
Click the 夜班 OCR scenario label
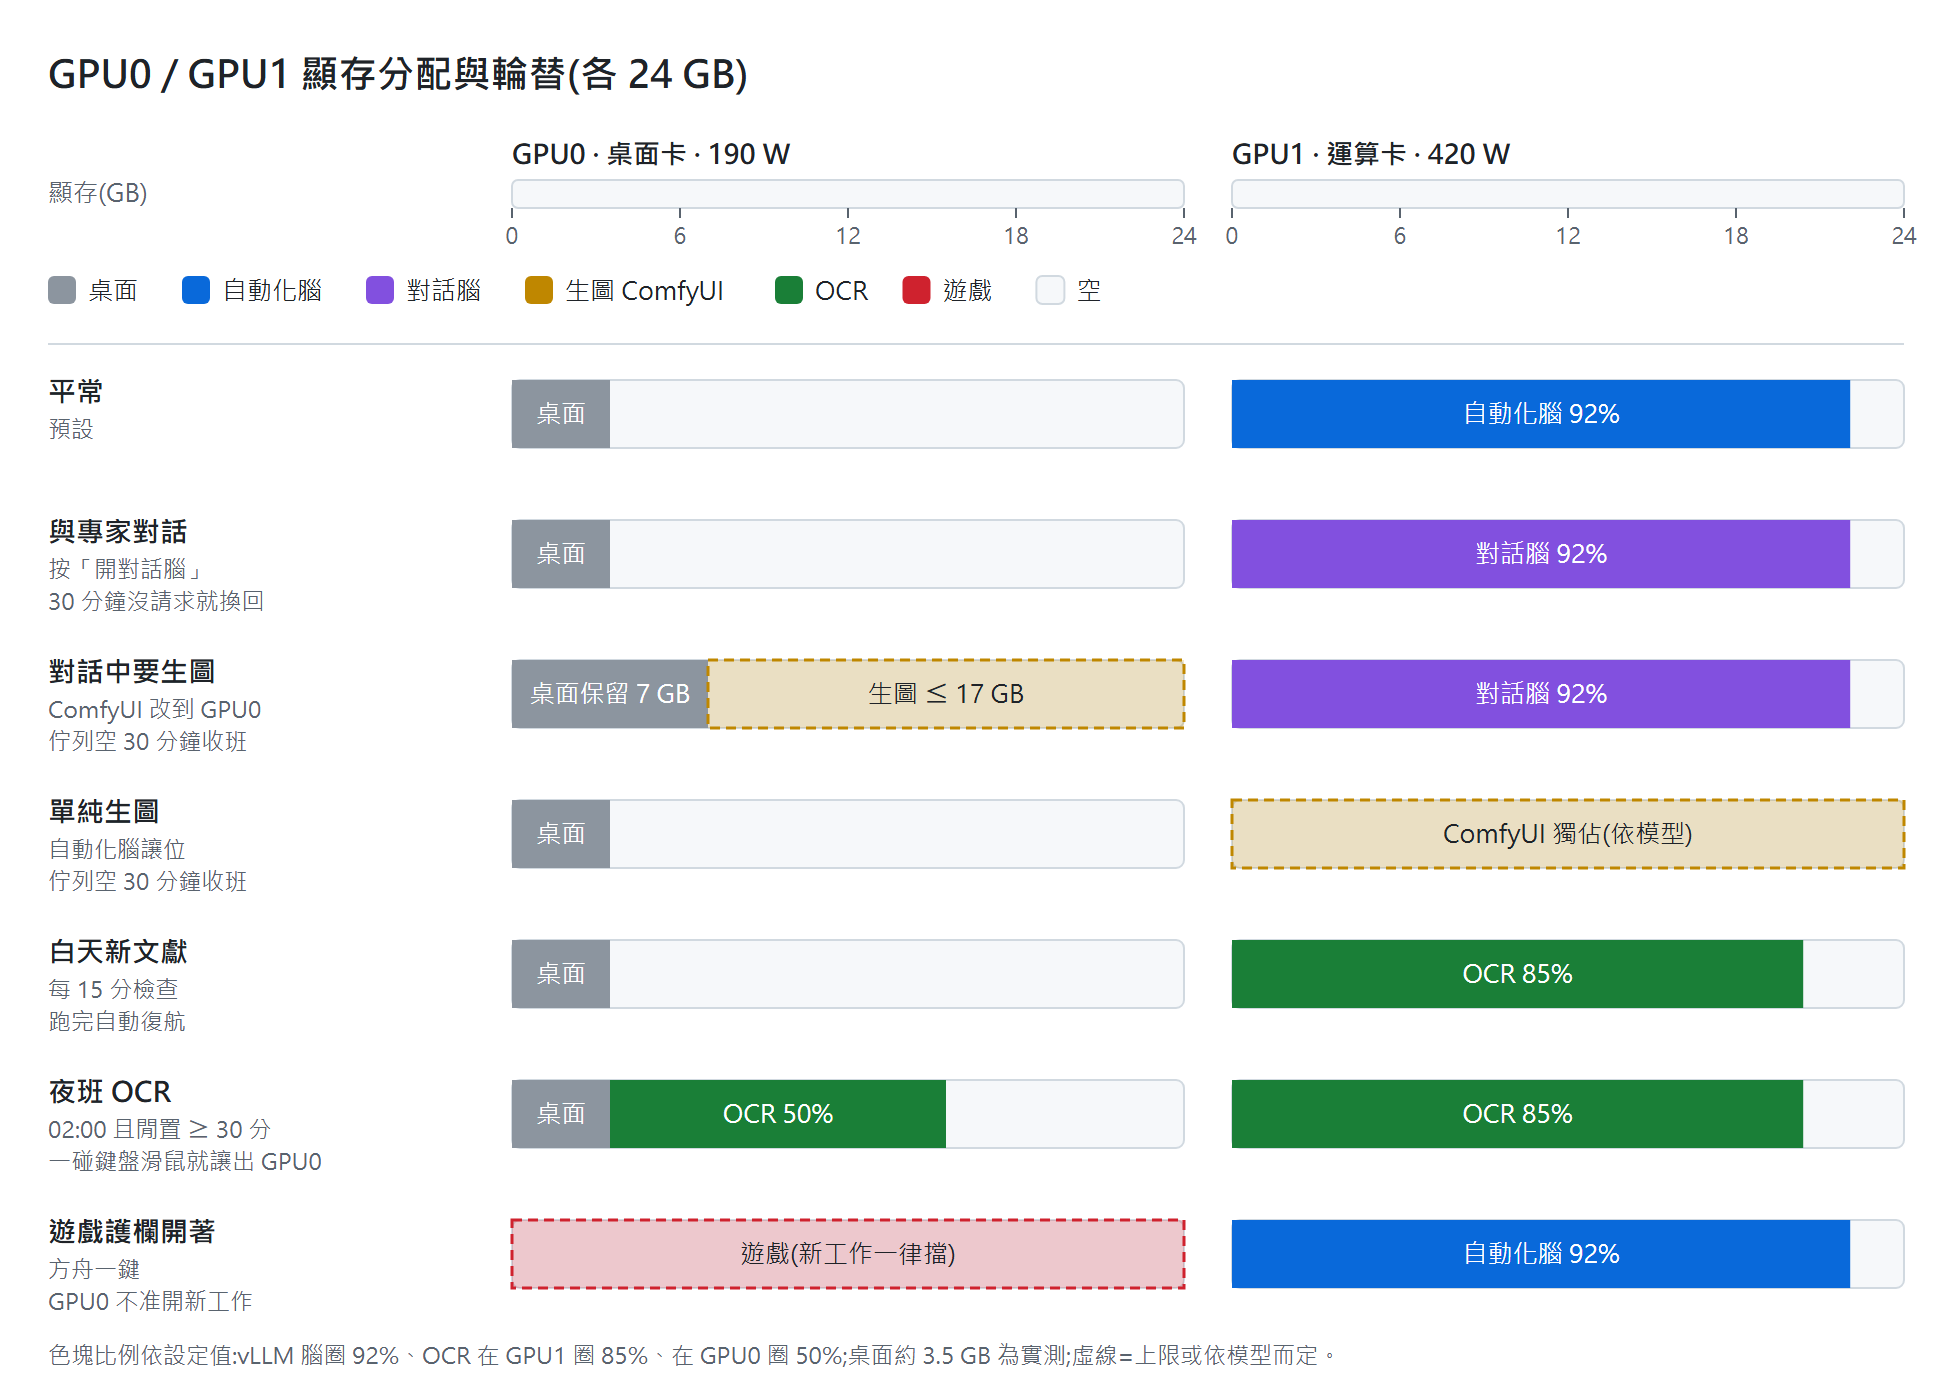pyautogui.click(x=110, y=1092)
